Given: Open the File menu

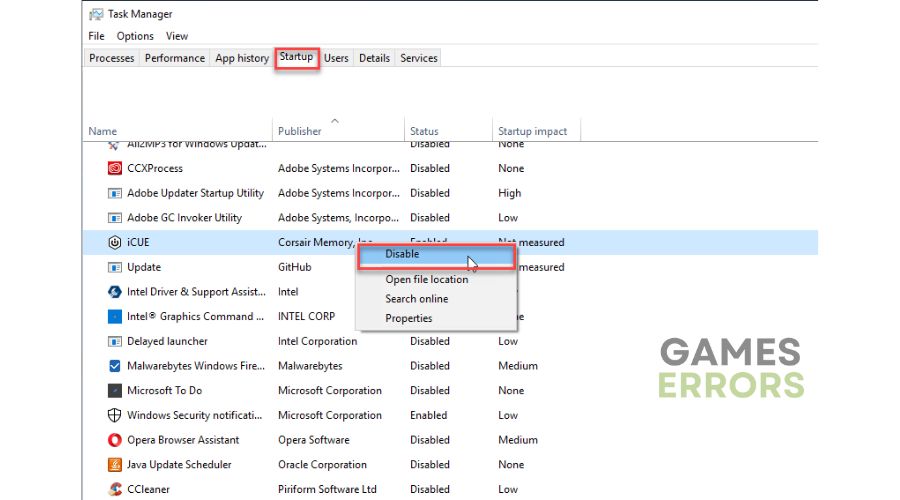Looking at the screenshot, I should 96,36.
